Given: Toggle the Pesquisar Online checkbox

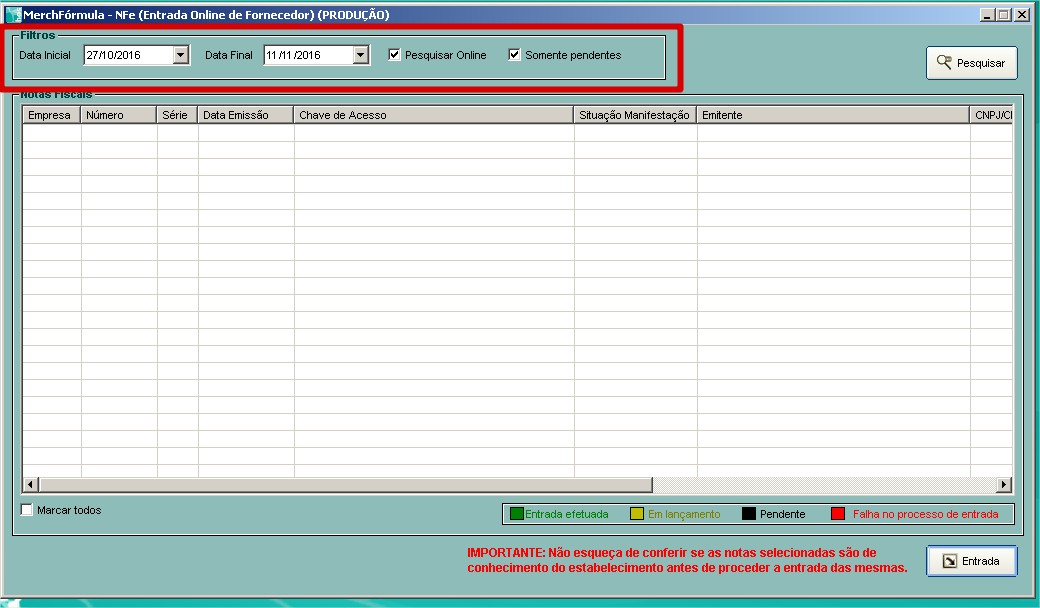Looking at the screenshot, I should [x=395, y=55].
